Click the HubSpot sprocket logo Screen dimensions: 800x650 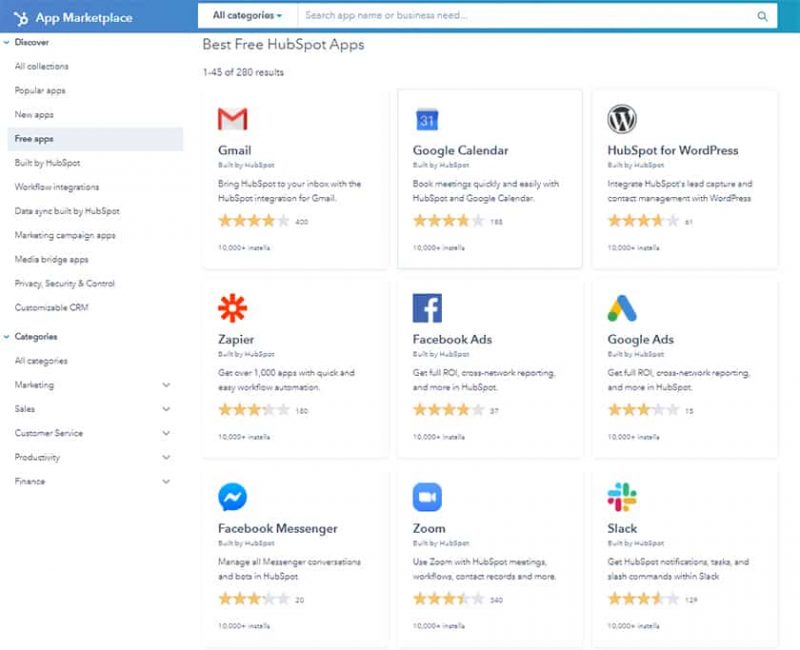tap(21, 18)
